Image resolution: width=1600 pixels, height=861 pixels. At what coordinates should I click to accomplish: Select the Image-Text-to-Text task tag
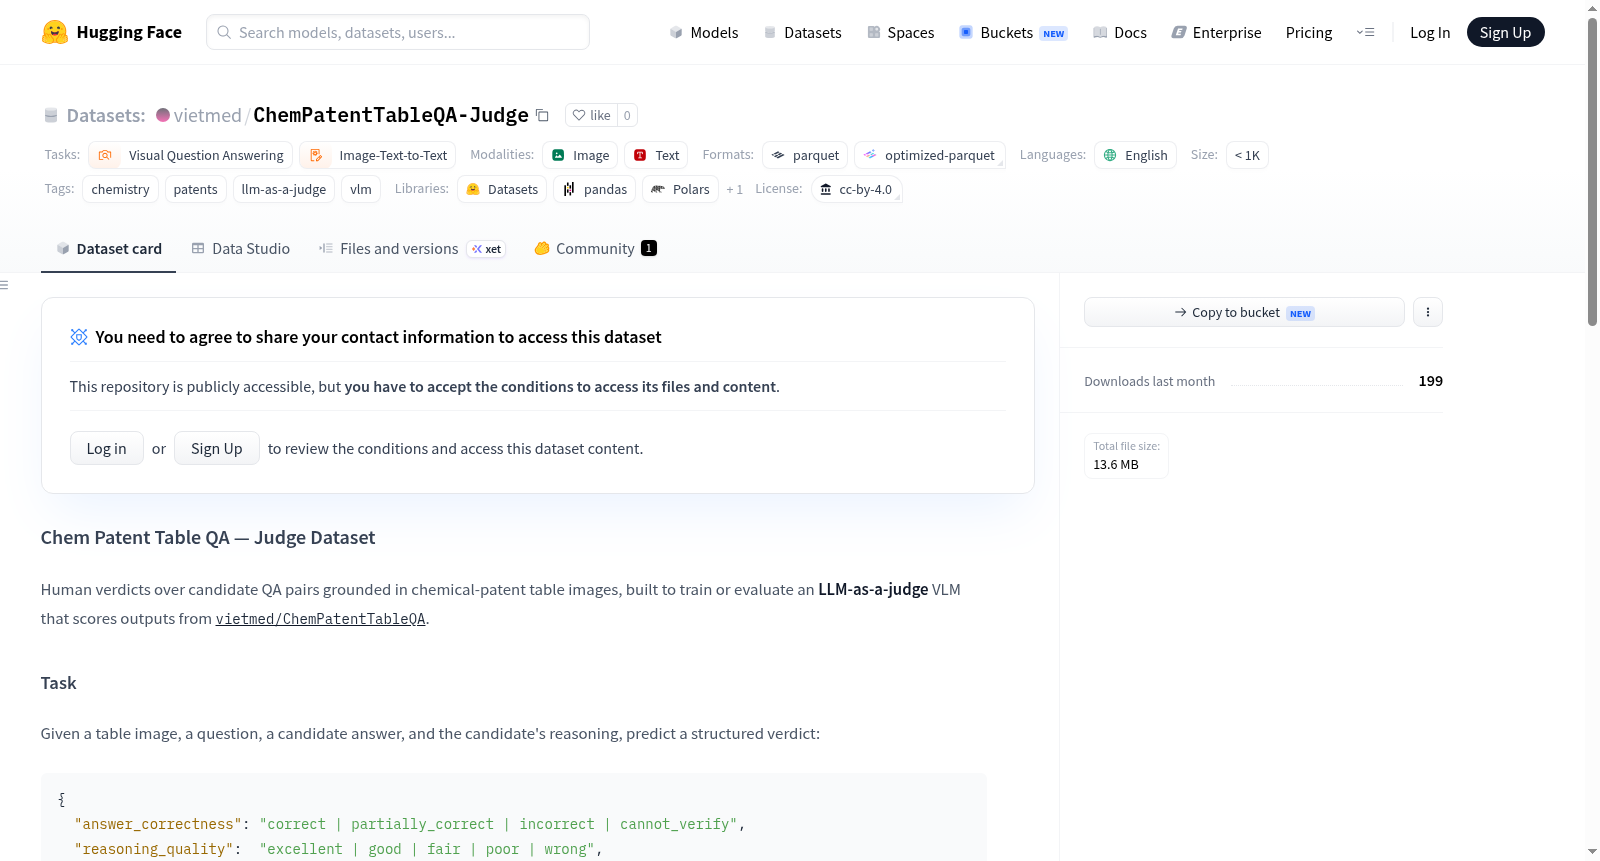[378, 155]
